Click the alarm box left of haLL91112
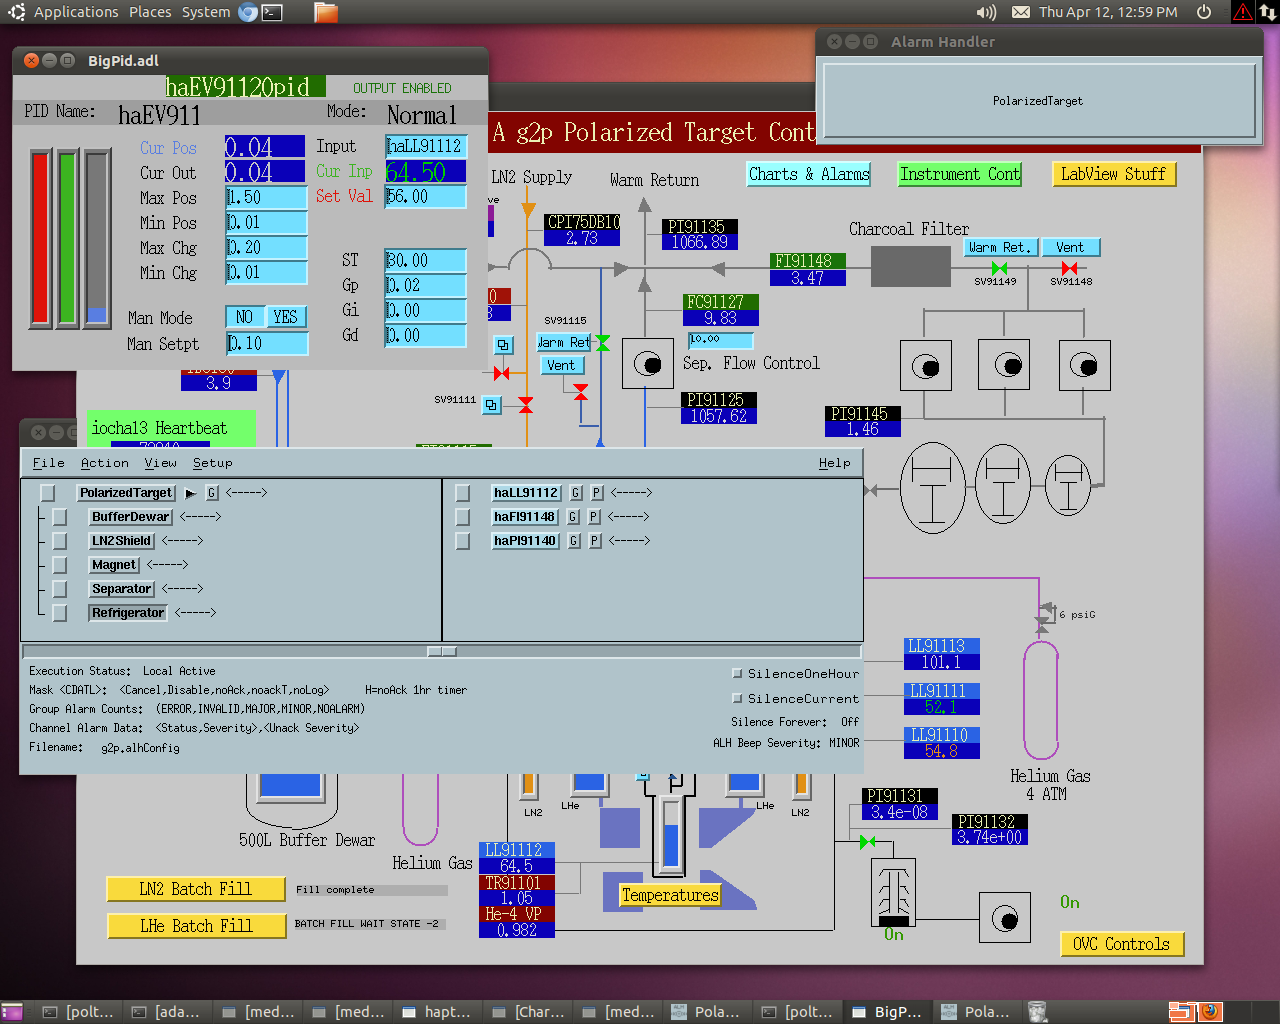 (462, 493)
